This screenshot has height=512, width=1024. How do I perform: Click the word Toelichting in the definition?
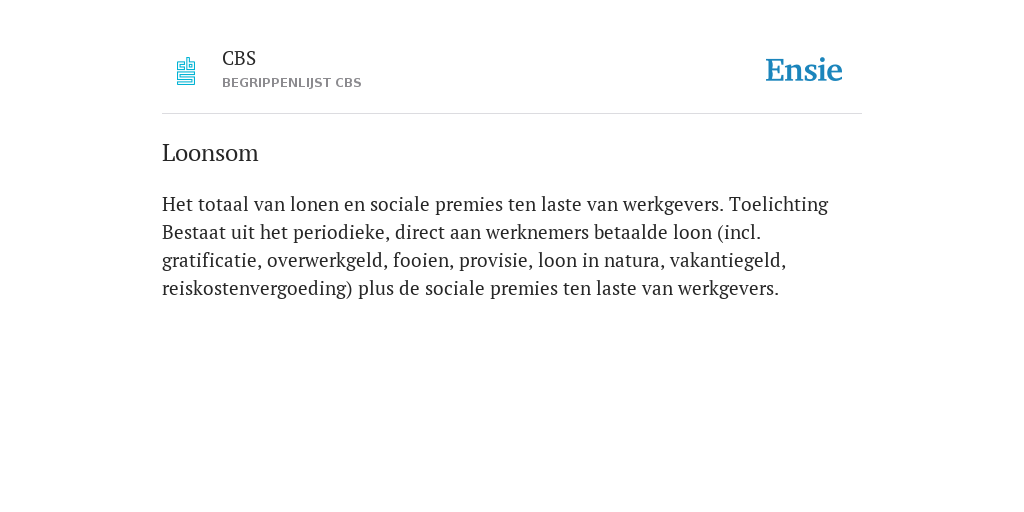pyautogui.click(x=778, y=205)
